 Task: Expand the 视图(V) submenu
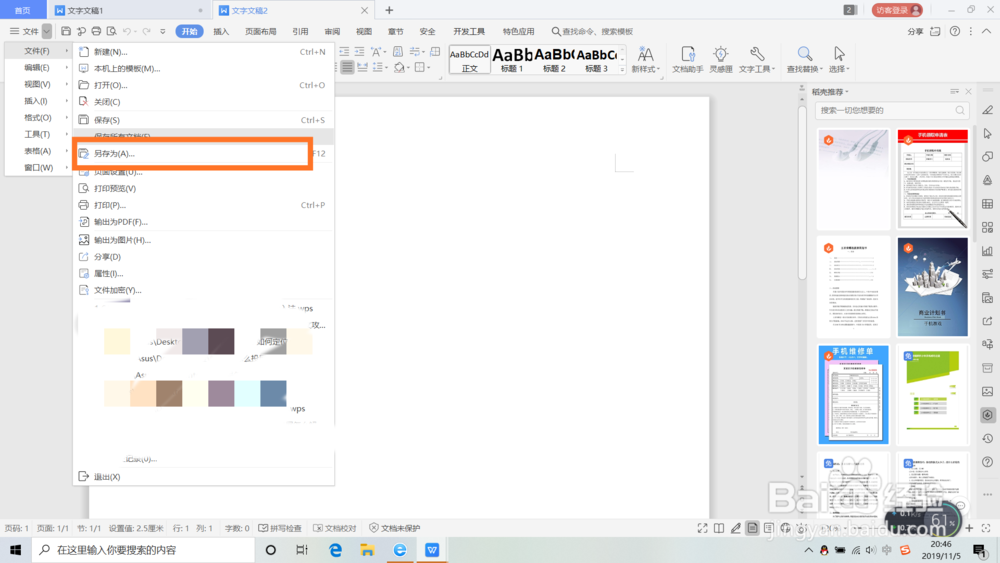[38, 84]
